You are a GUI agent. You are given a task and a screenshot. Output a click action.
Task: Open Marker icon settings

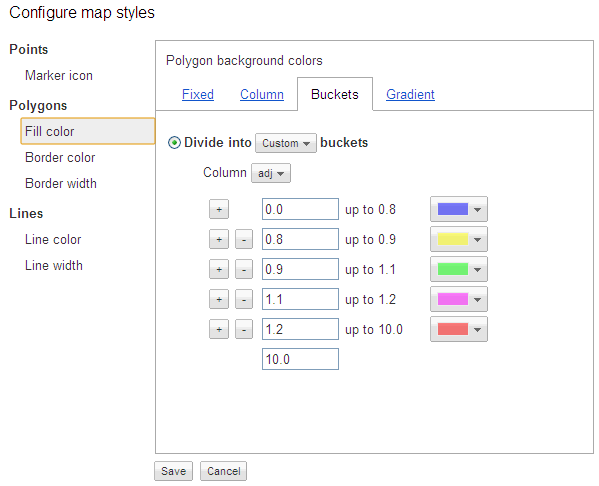point(59,75)
